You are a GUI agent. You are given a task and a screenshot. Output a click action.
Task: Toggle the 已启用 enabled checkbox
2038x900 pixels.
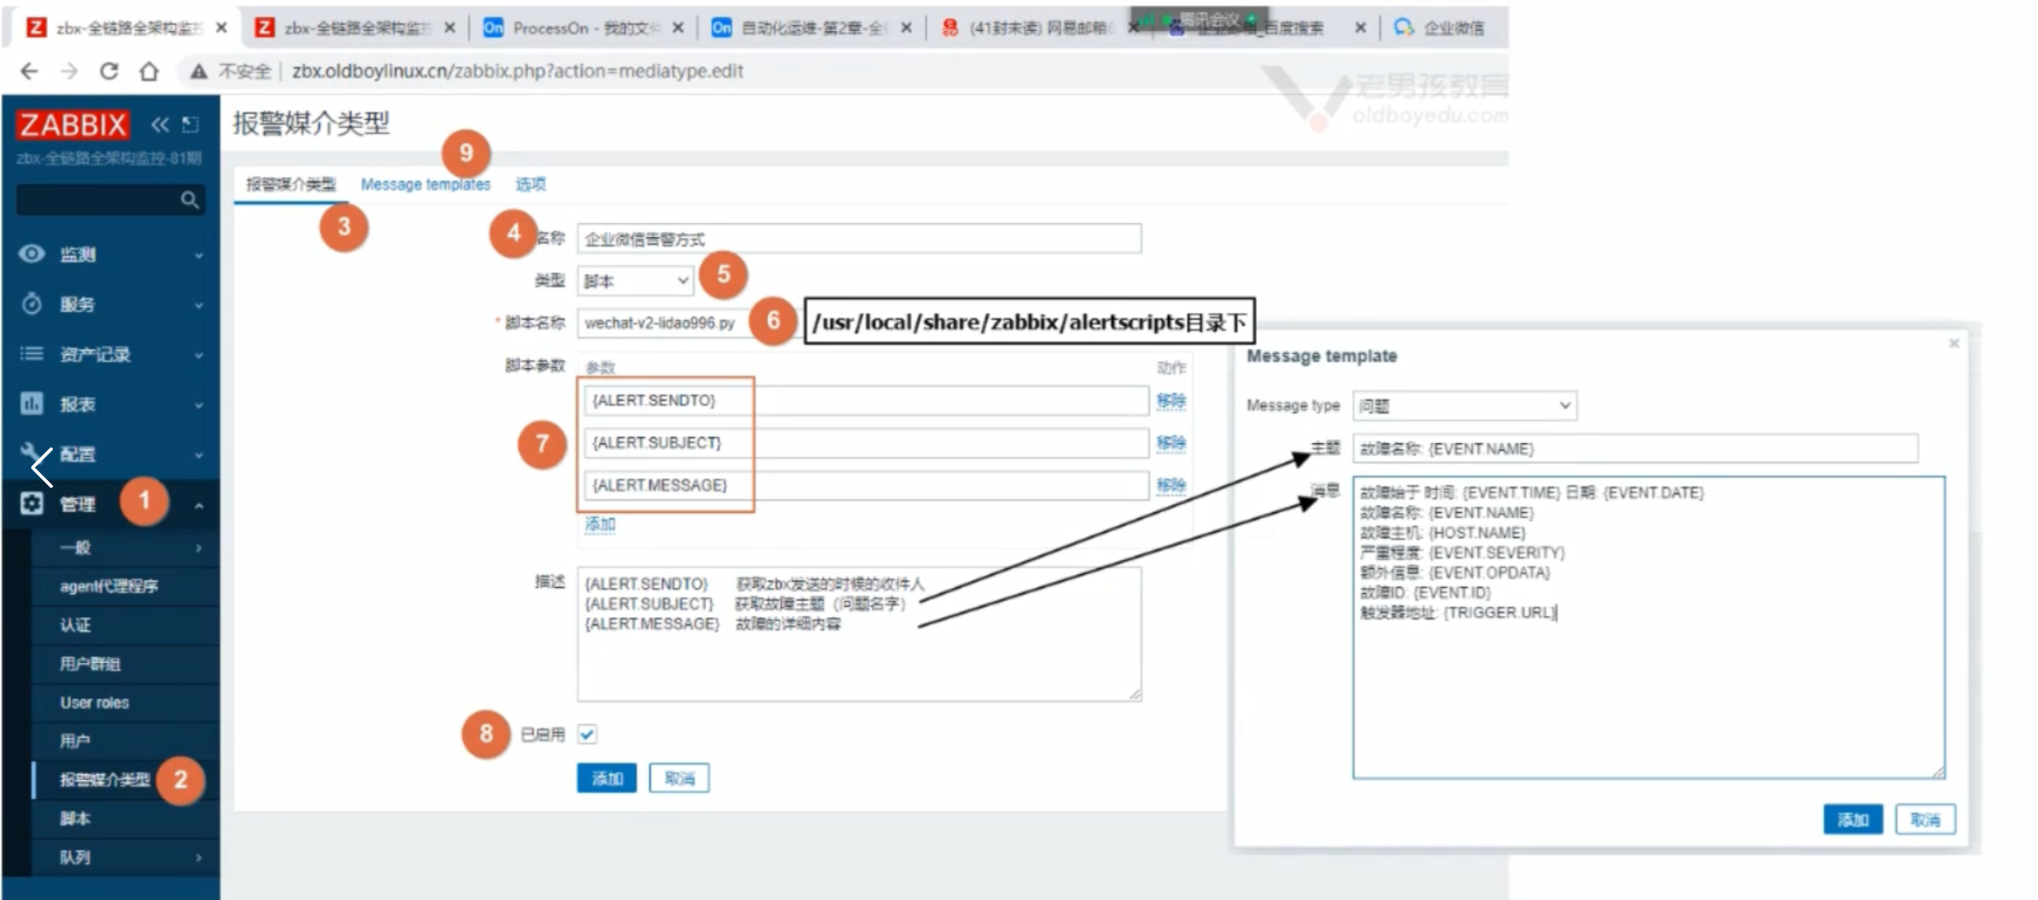[x=587, y=734]
